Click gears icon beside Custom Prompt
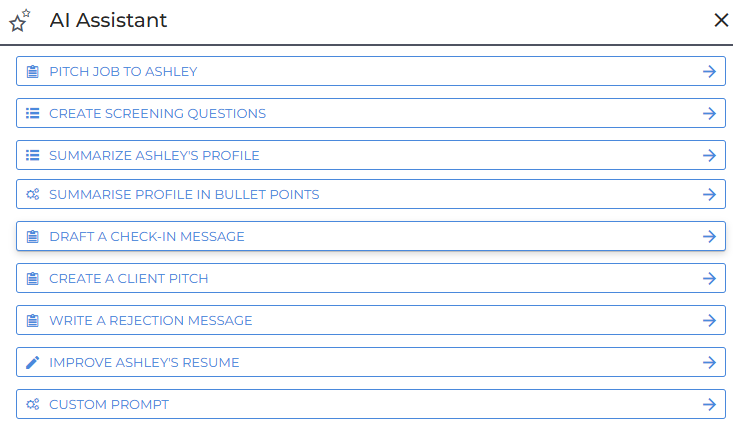Screen dimensions: 733x432 coord(33,404)
